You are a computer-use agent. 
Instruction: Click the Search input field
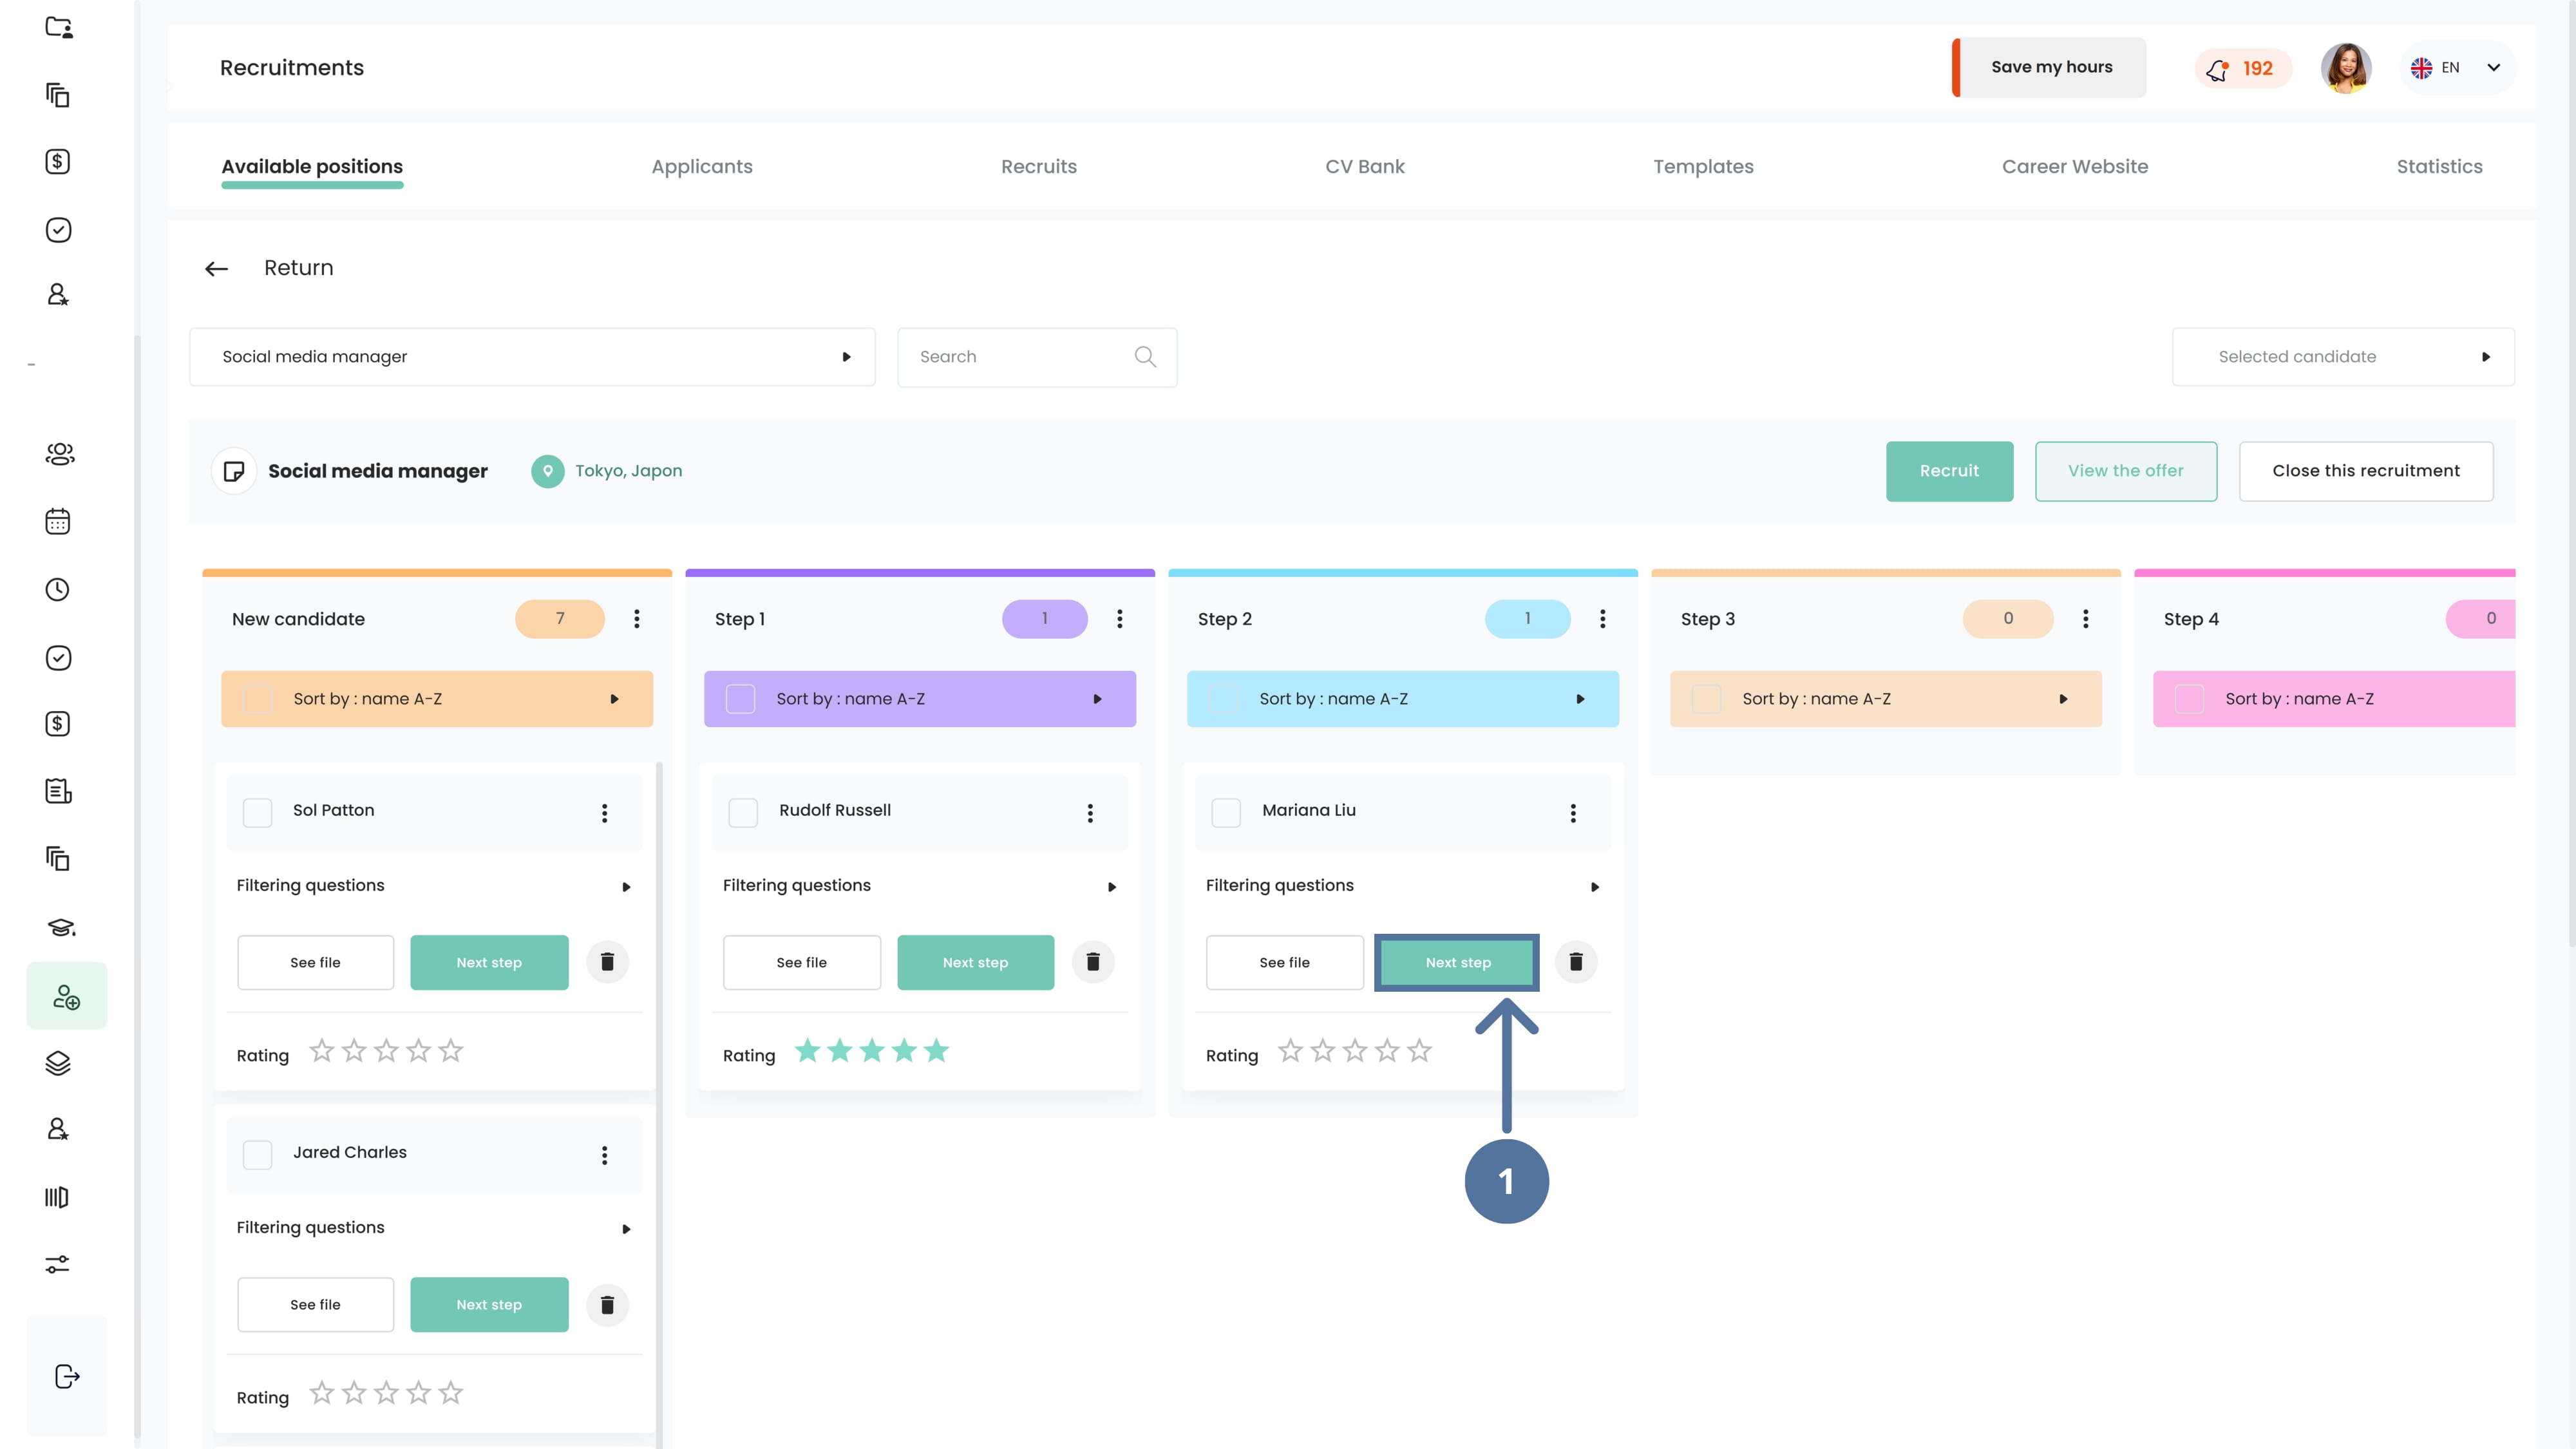[x=1037, y=357]
